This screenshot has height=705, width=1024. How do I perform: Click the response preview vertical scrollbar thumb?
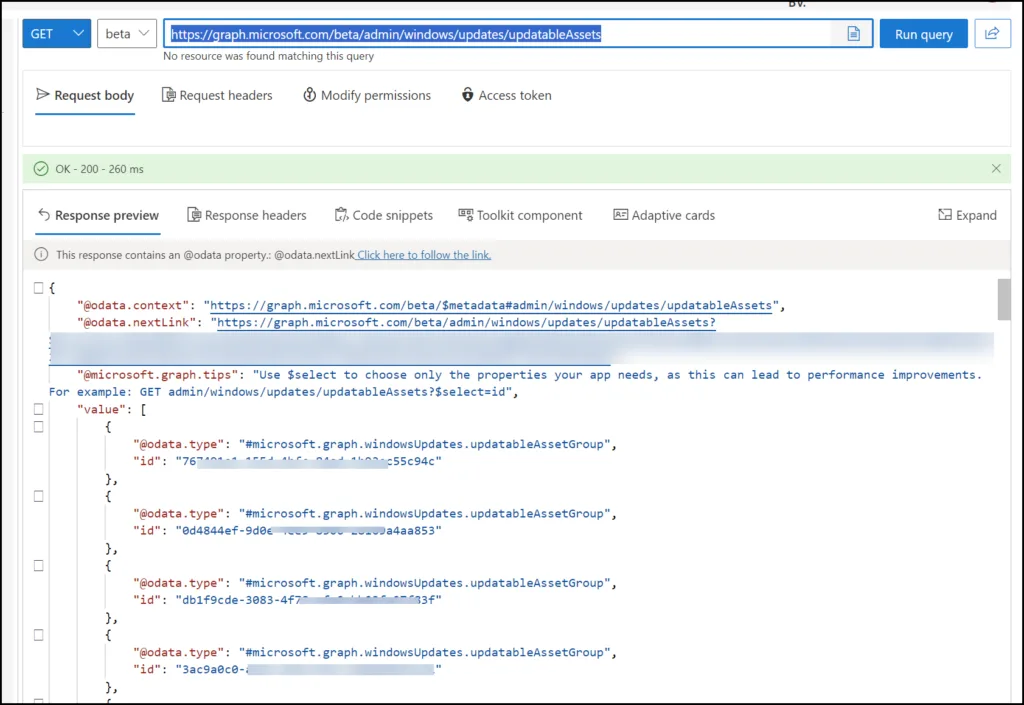coord(1004,300)
